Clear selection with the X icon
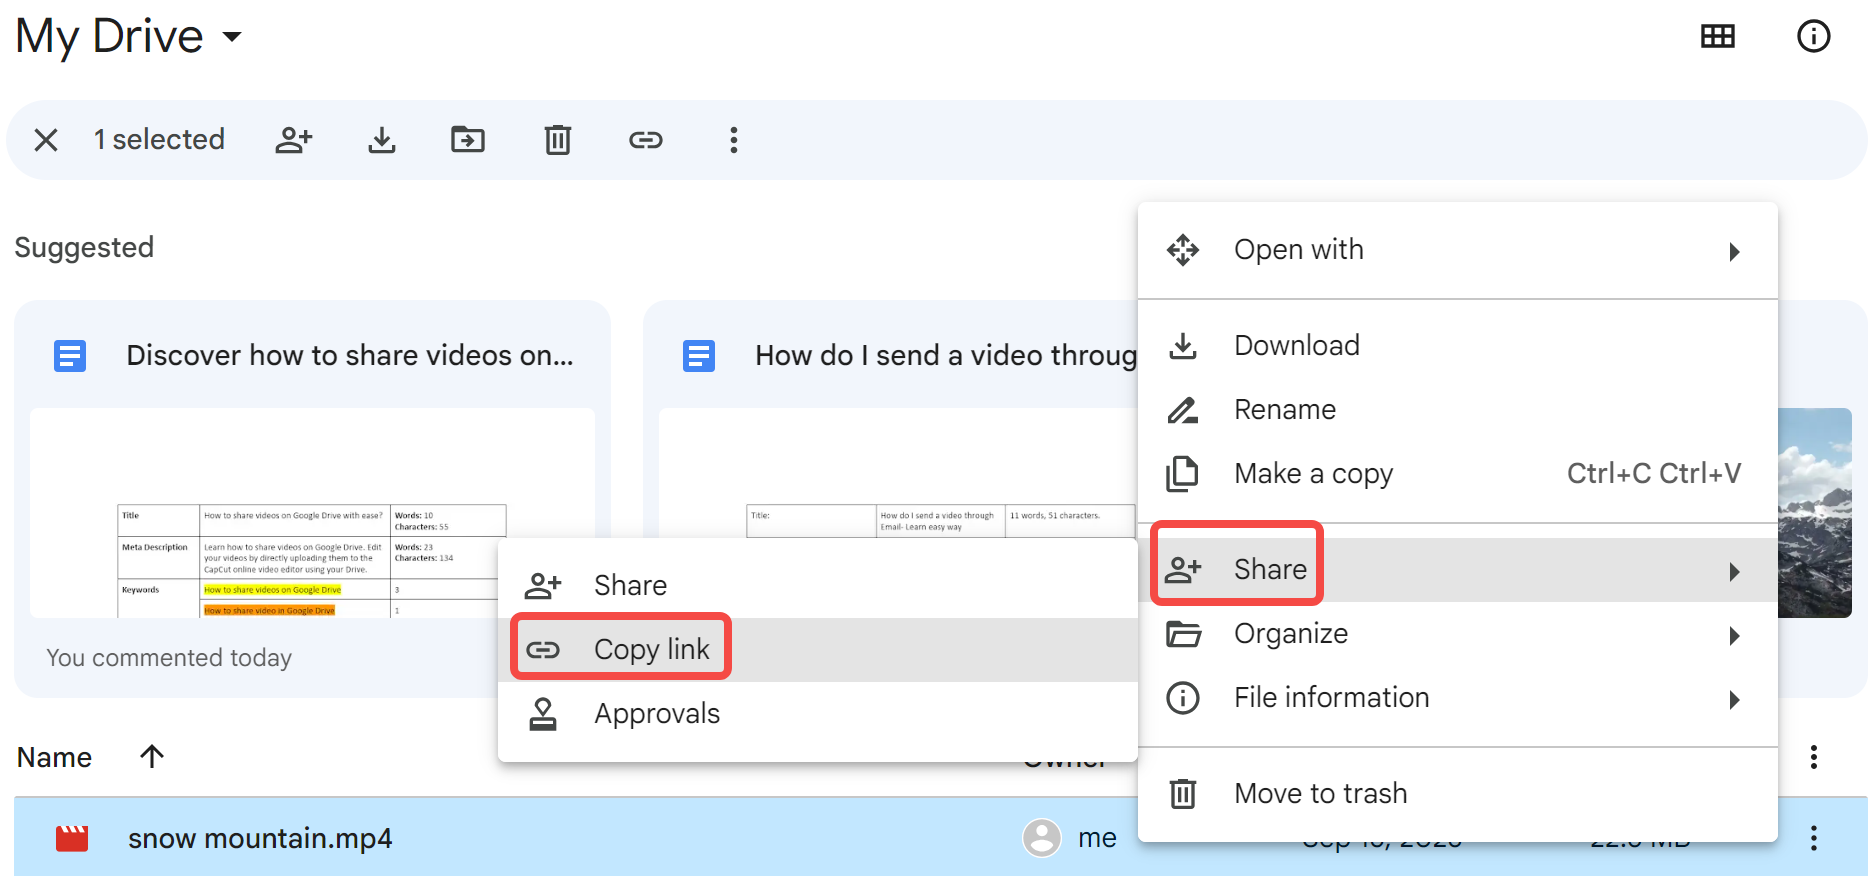The image size is (1874, 876). tap(46, 140)
